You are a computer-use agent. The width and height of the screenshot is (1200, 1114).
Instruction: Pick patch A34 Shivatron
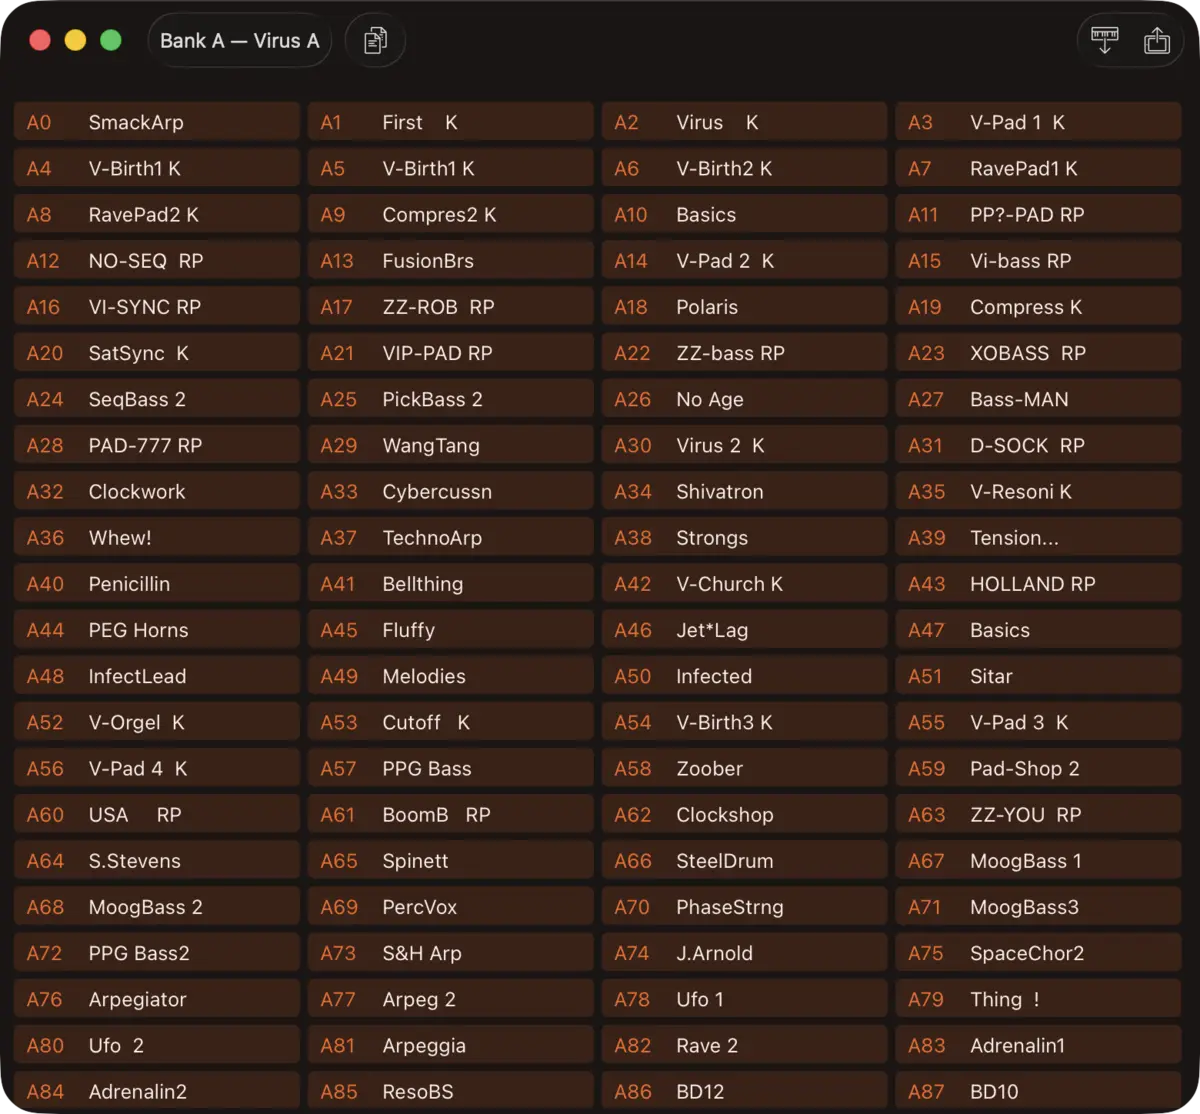(x=745, y=492)
